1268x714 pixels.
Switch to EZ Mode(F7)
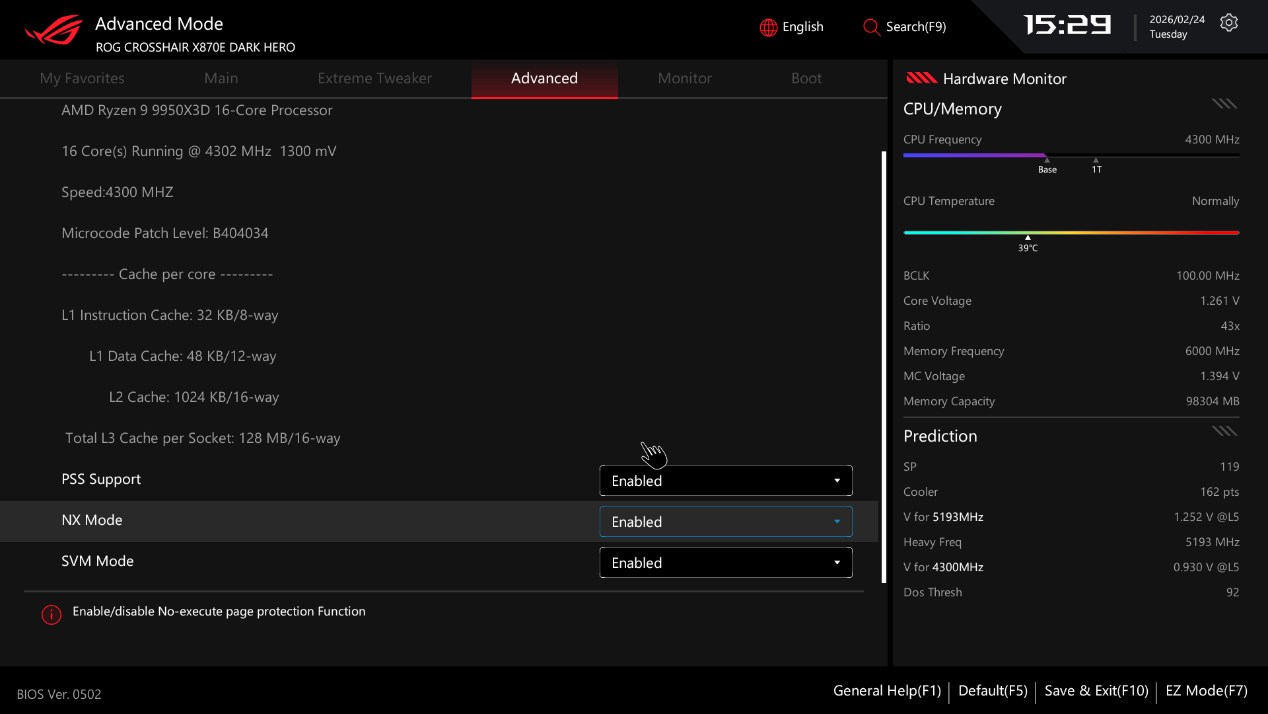pos(1206,691)
